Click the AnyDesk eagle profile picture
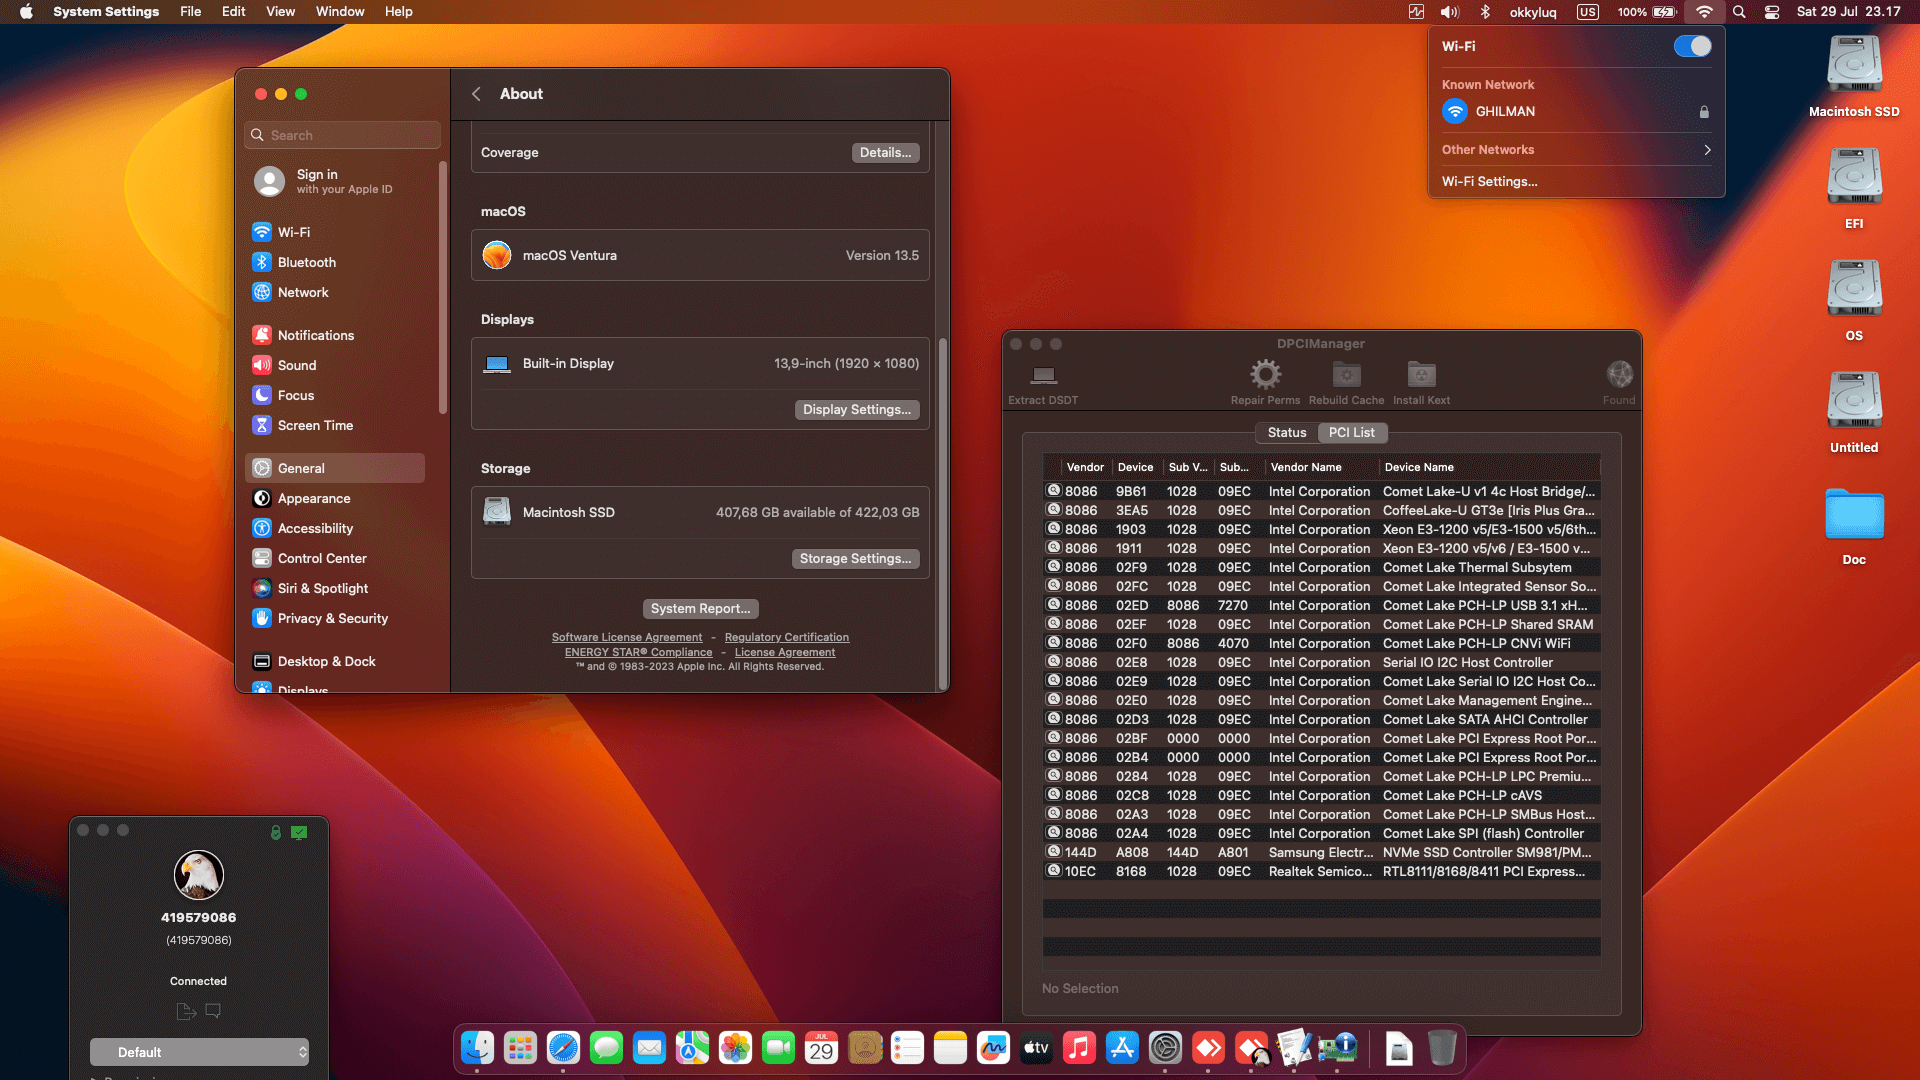This screenshot has height=1080, width=1920. tap(199, 875)
